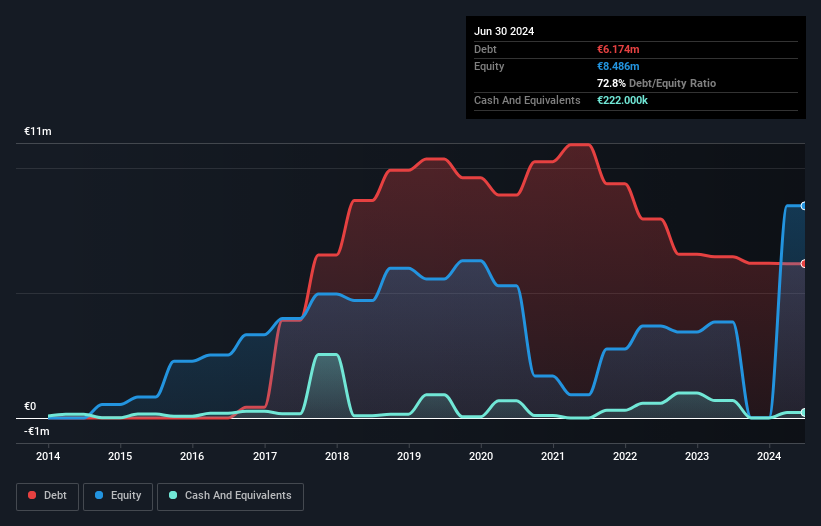Click the 2022 x-axis label
Image resolution: width=821 pixels, height=526 pixels.
click(625, 456)
